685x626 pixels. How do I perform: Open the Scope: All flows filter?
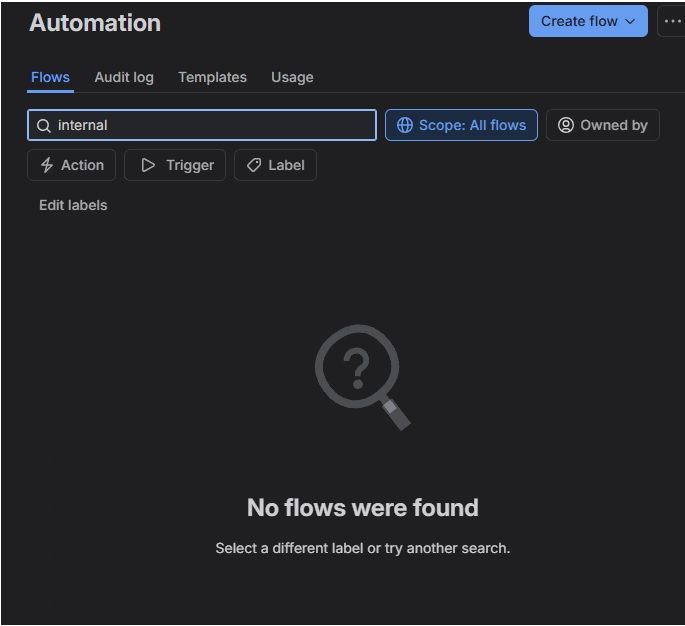coord(461,125)
